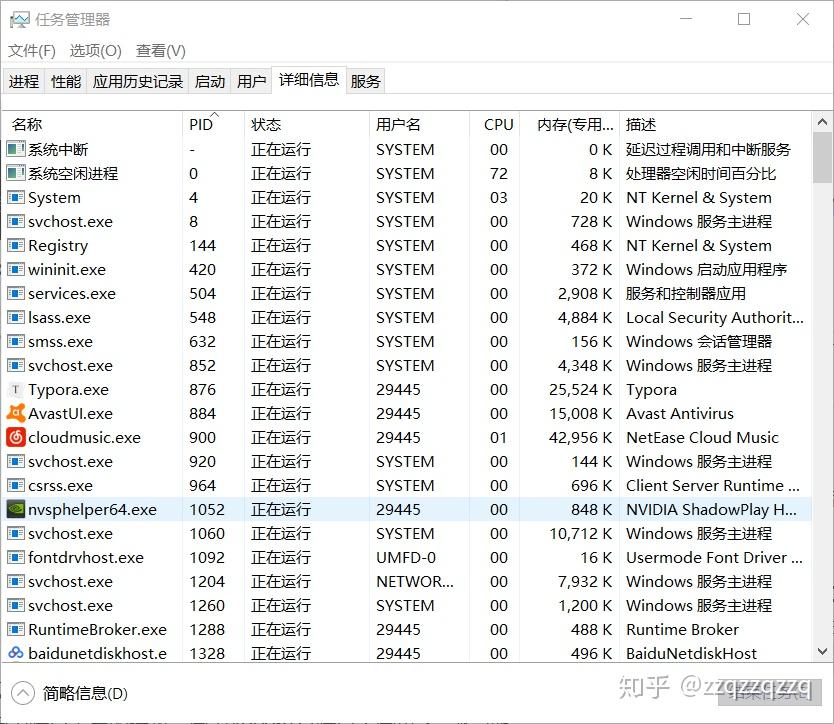
Task: Switch to the 服务 tab
Action: (365, 81)
